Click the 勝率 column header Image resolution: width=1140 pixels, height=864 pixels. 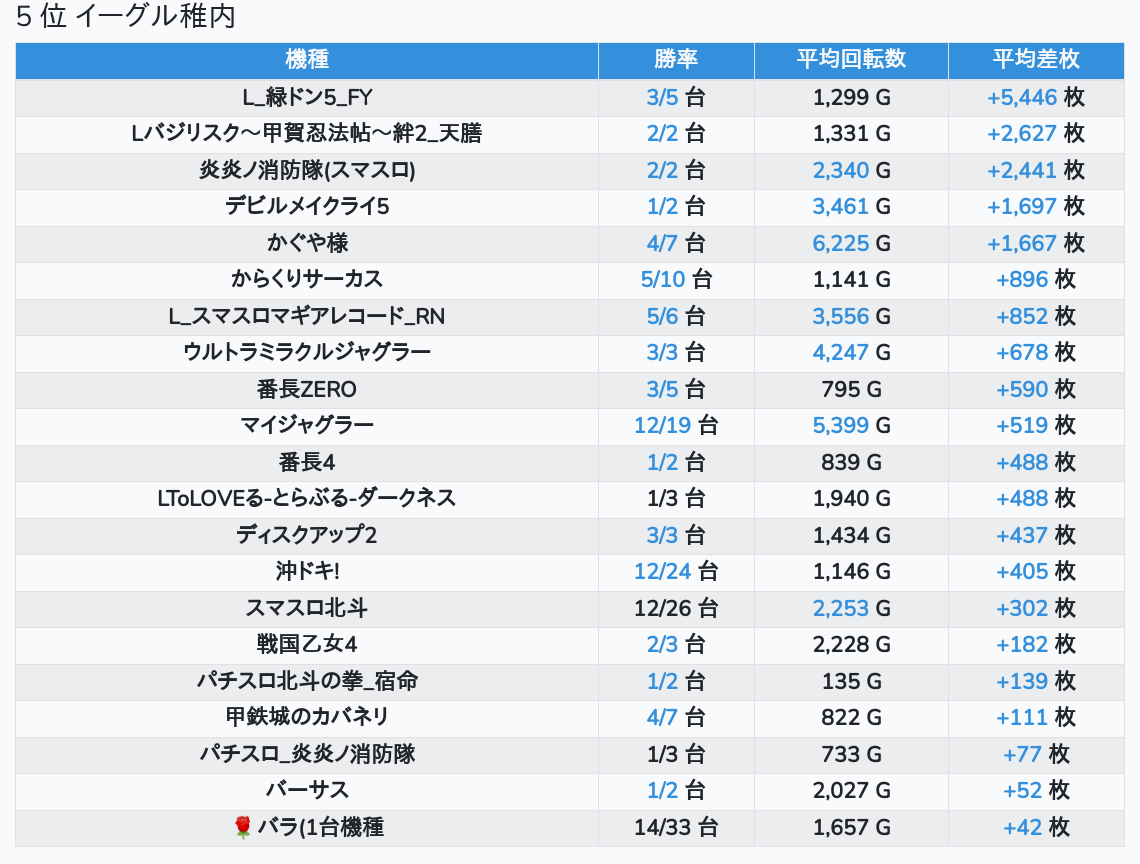pos(676,59)
